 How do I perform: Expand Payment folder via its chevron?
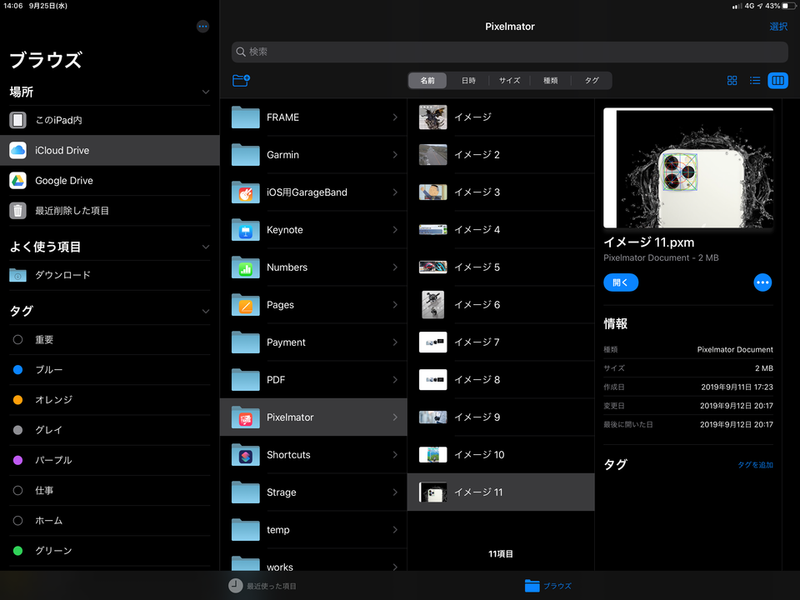[395, 342]
